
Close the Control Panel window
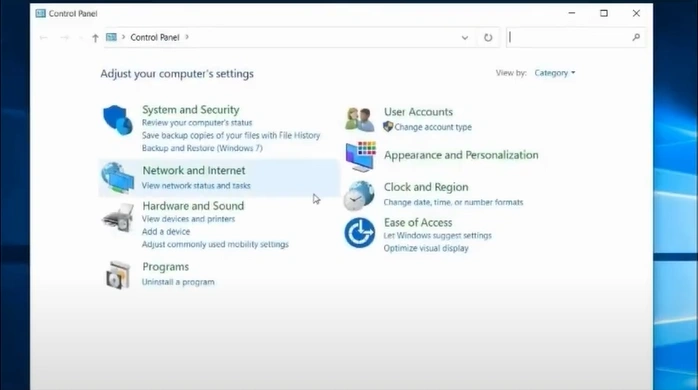pyautogui.click(x=636, y=13)
